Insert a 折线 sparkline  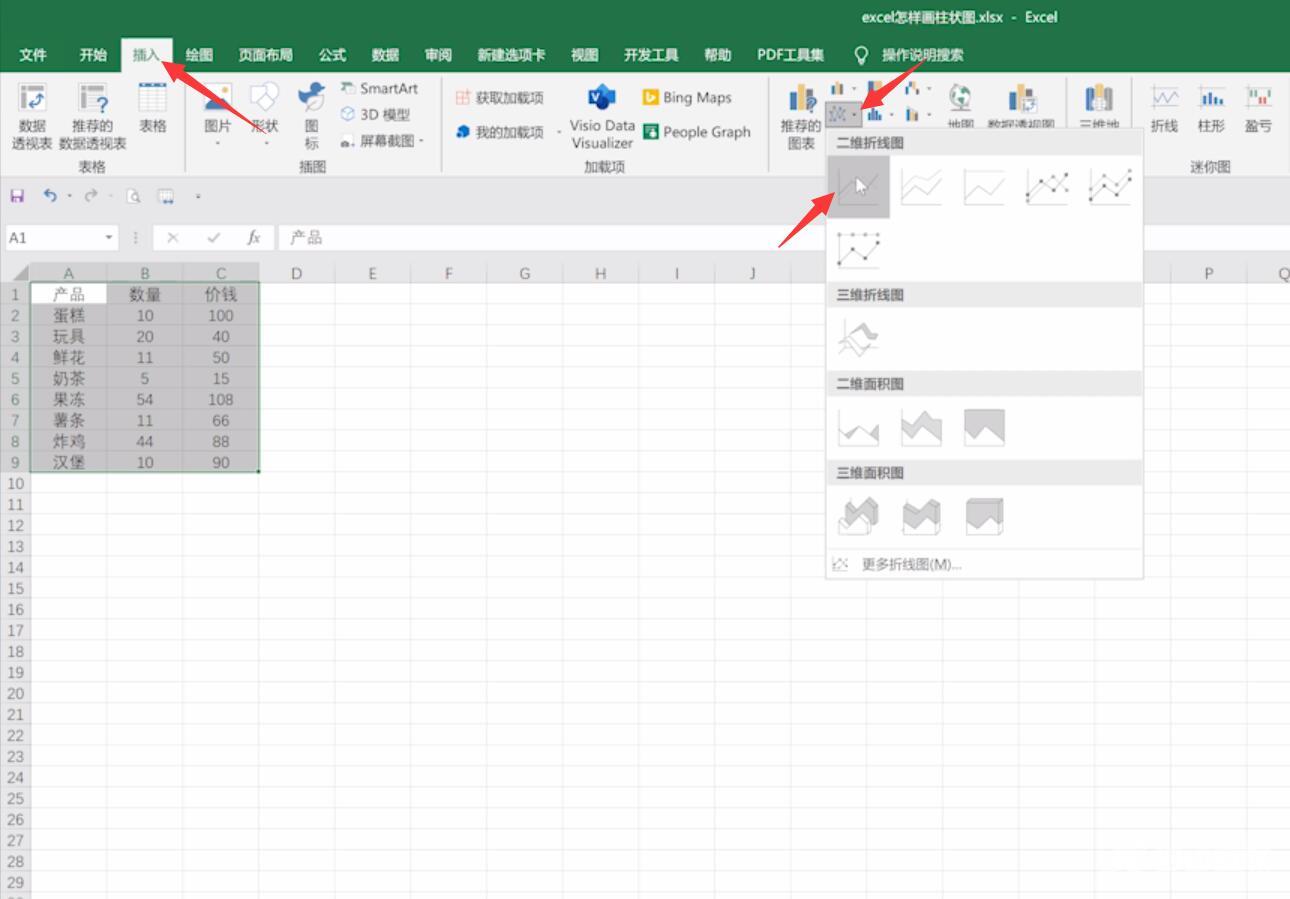tap(1164, 109)
